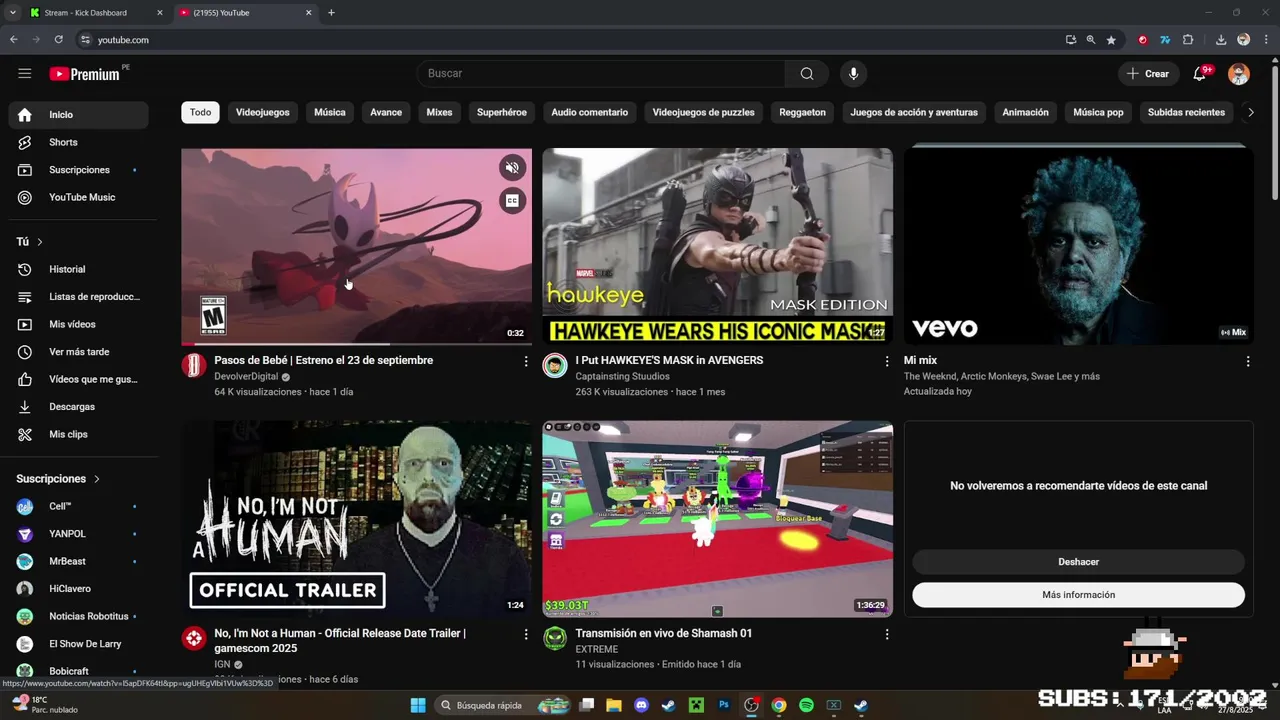1280x720 pixels.
Task: Unmute the Pasos de Bebé preview
Action: [x=512, y=168]
